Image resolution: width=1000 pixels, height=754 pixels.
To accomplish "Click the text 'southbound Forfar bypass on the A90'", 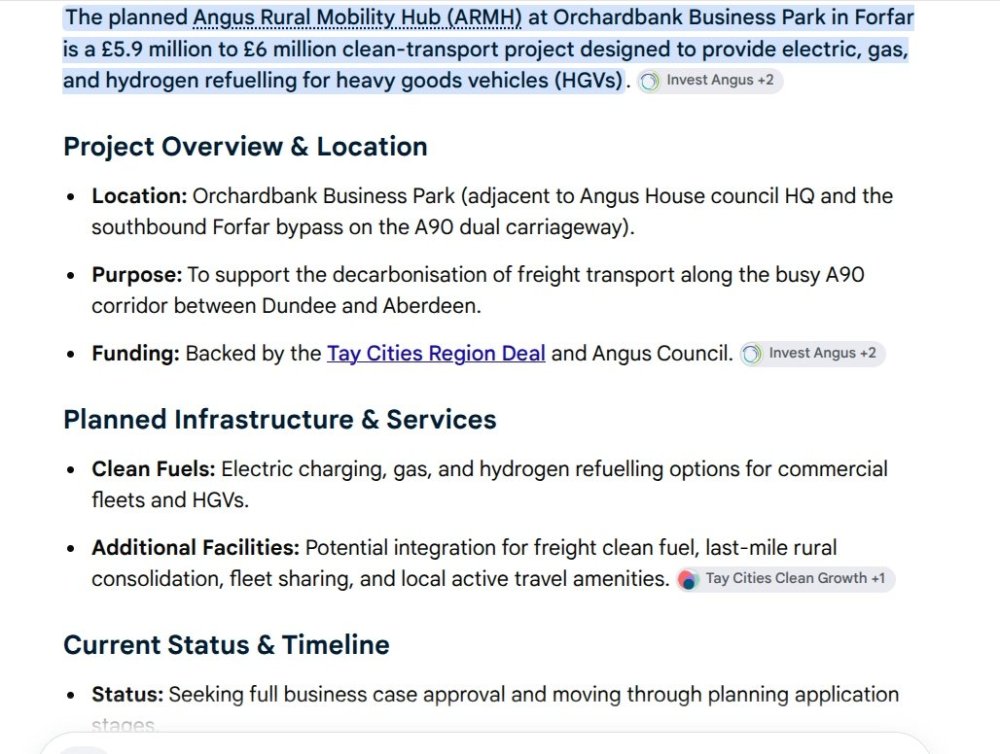I will [272, 228].
